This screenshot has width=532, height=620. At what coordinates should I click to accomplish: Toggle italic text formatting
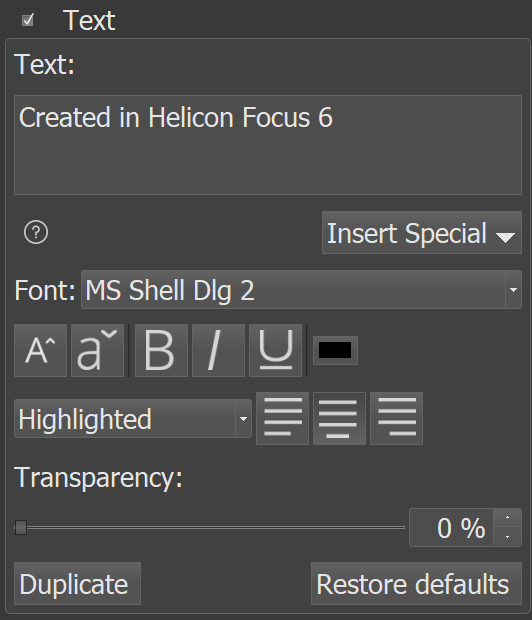(218, 350)
